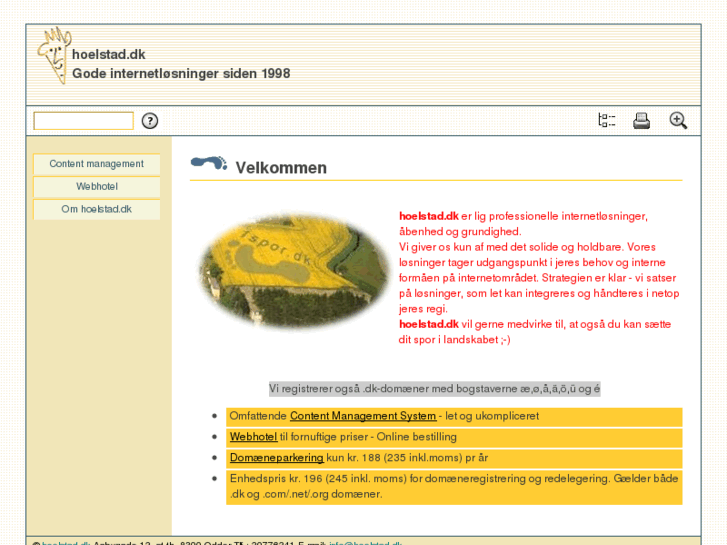This screenshot has width=727, height=545.
Task: Follow the Domæneparkering link
Action: pos(277,458)
